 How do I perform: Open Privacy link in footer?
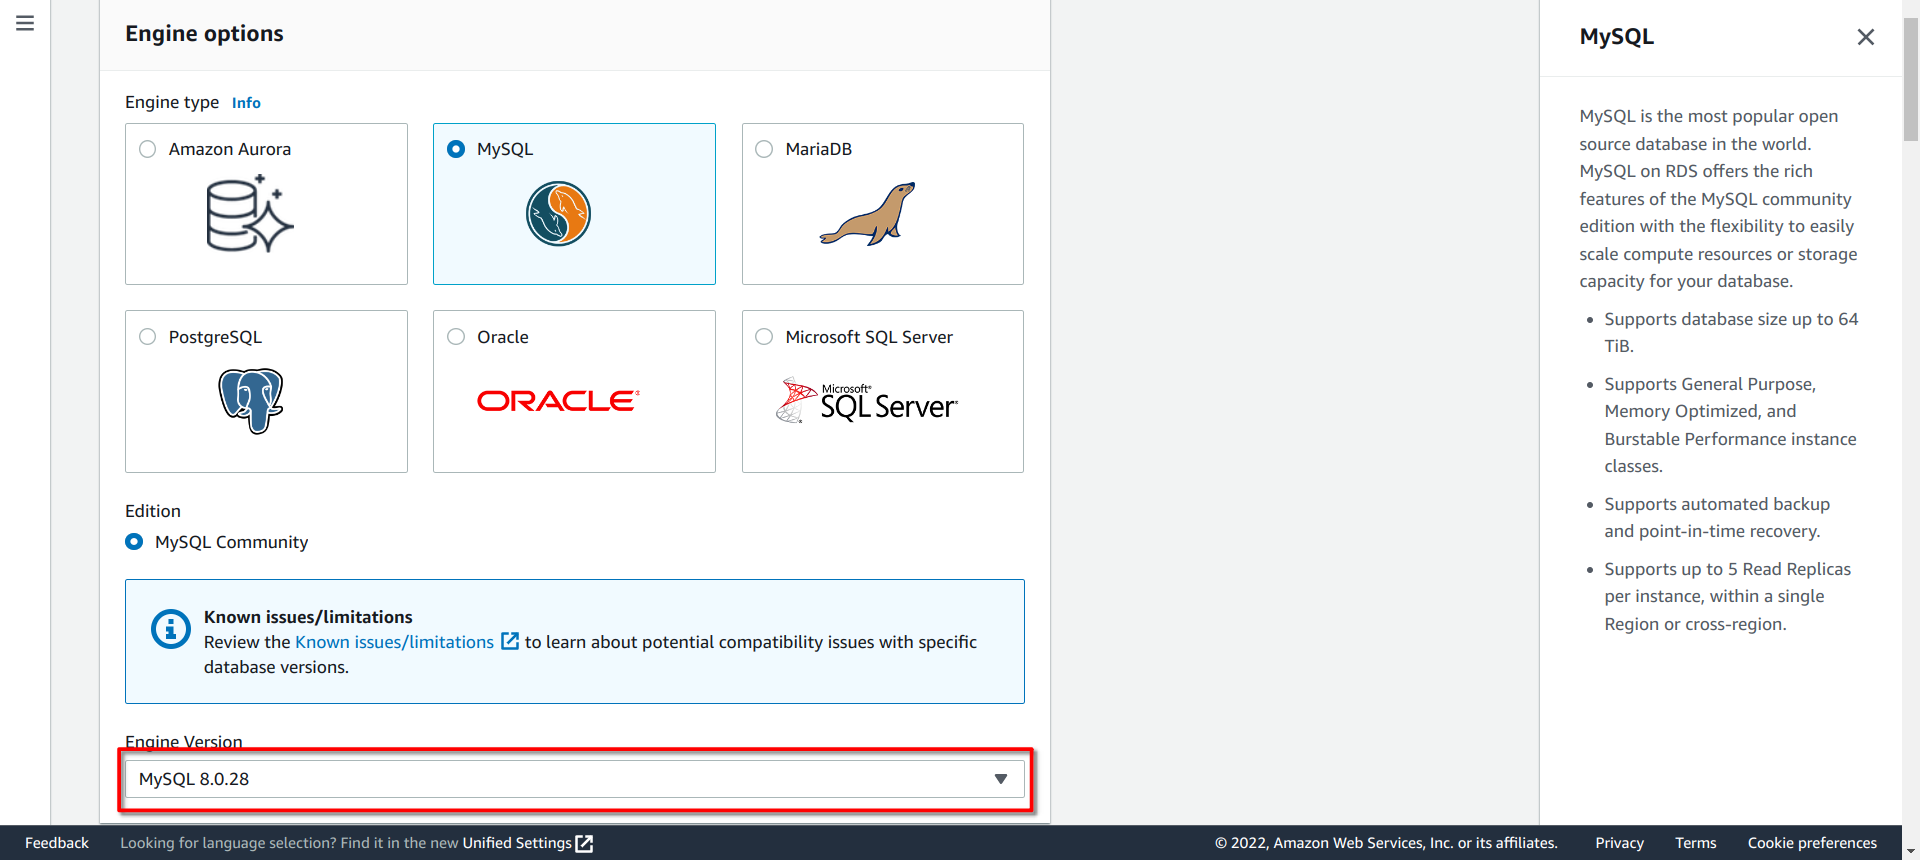click(1620, 843)
